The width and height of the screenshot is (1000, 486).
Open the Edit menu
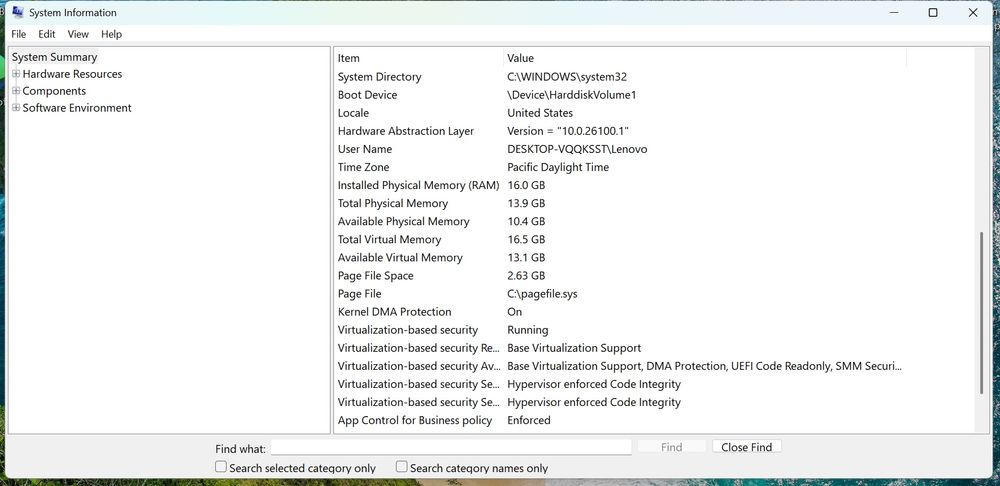pos(47,34)
